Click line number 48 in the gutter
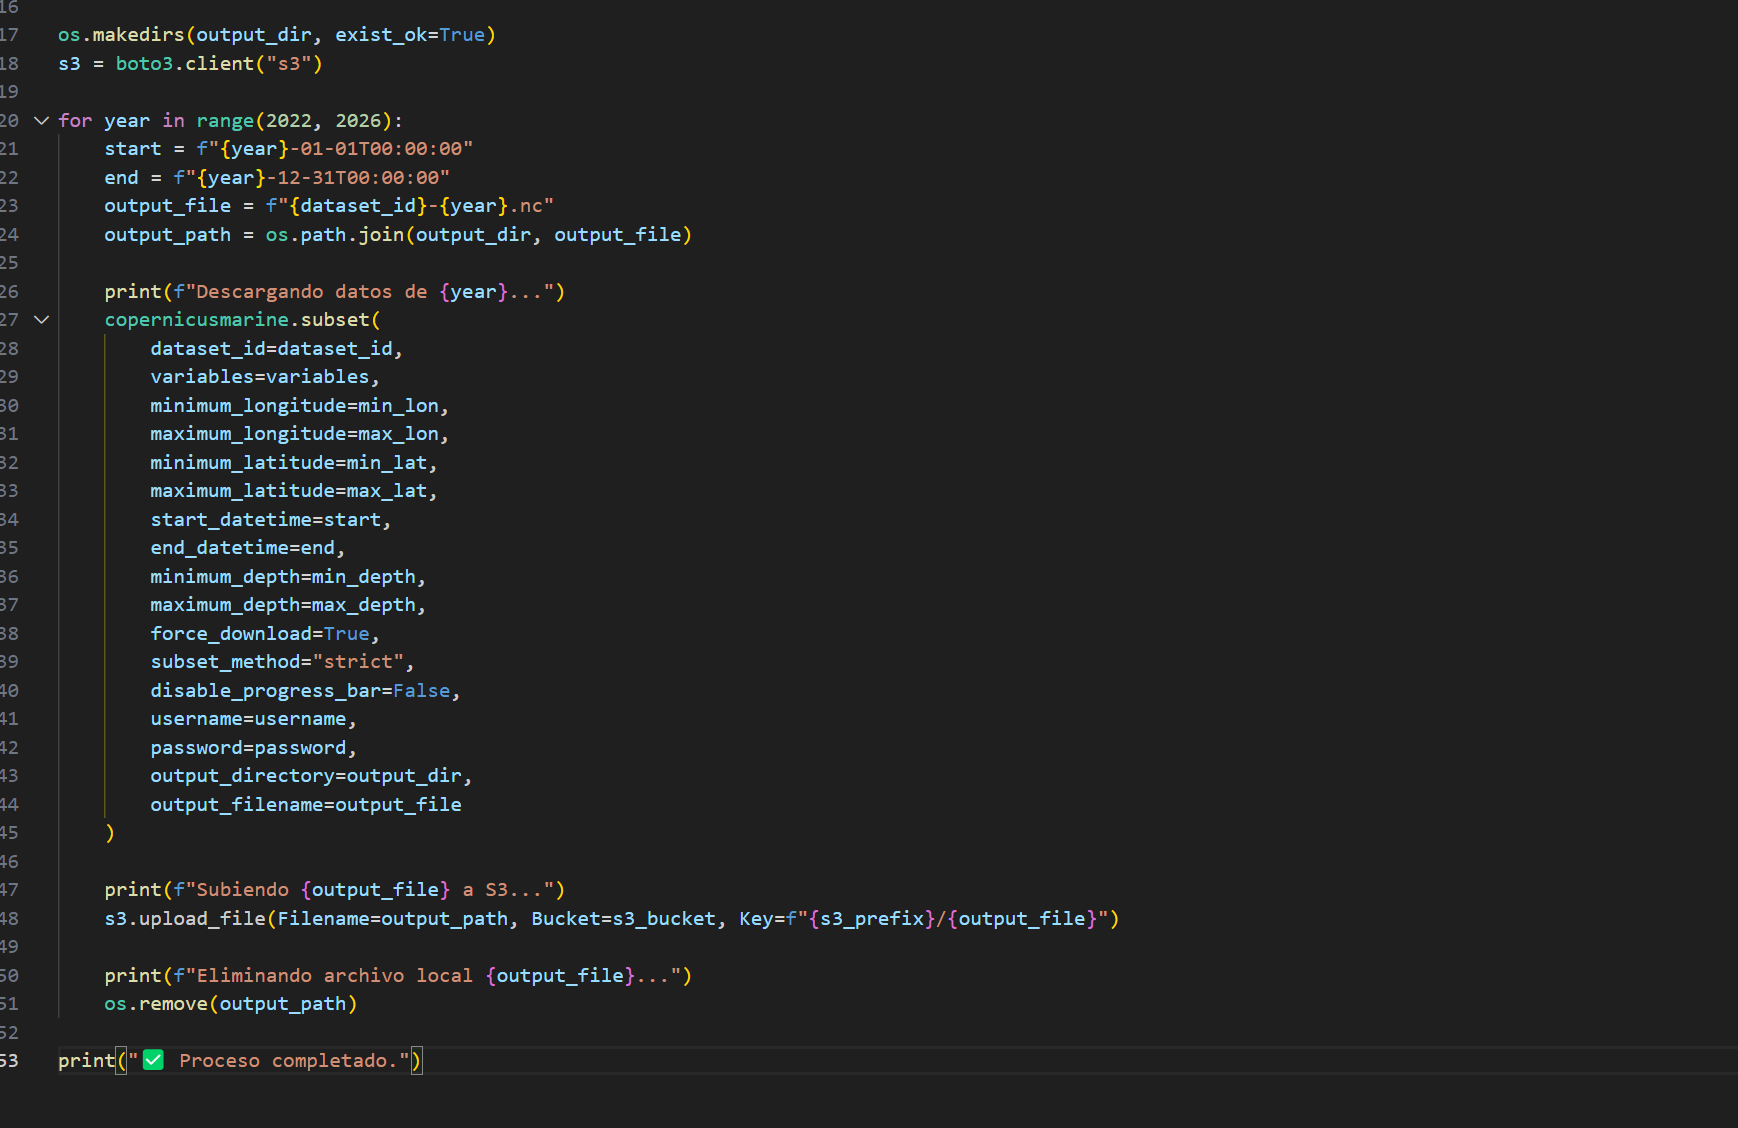The width and height of the screenshot is (1738, 1128). pyautogui.click(x=9, y=918)
